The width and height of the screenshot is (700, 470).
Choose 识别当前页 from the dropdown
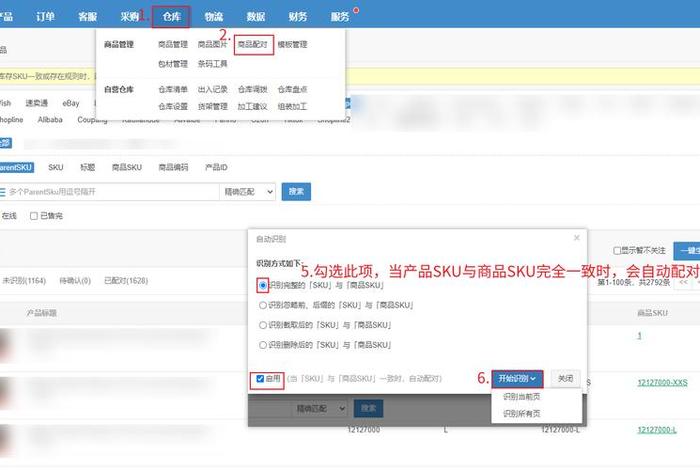pyautogui.click(x=521, y=397)
